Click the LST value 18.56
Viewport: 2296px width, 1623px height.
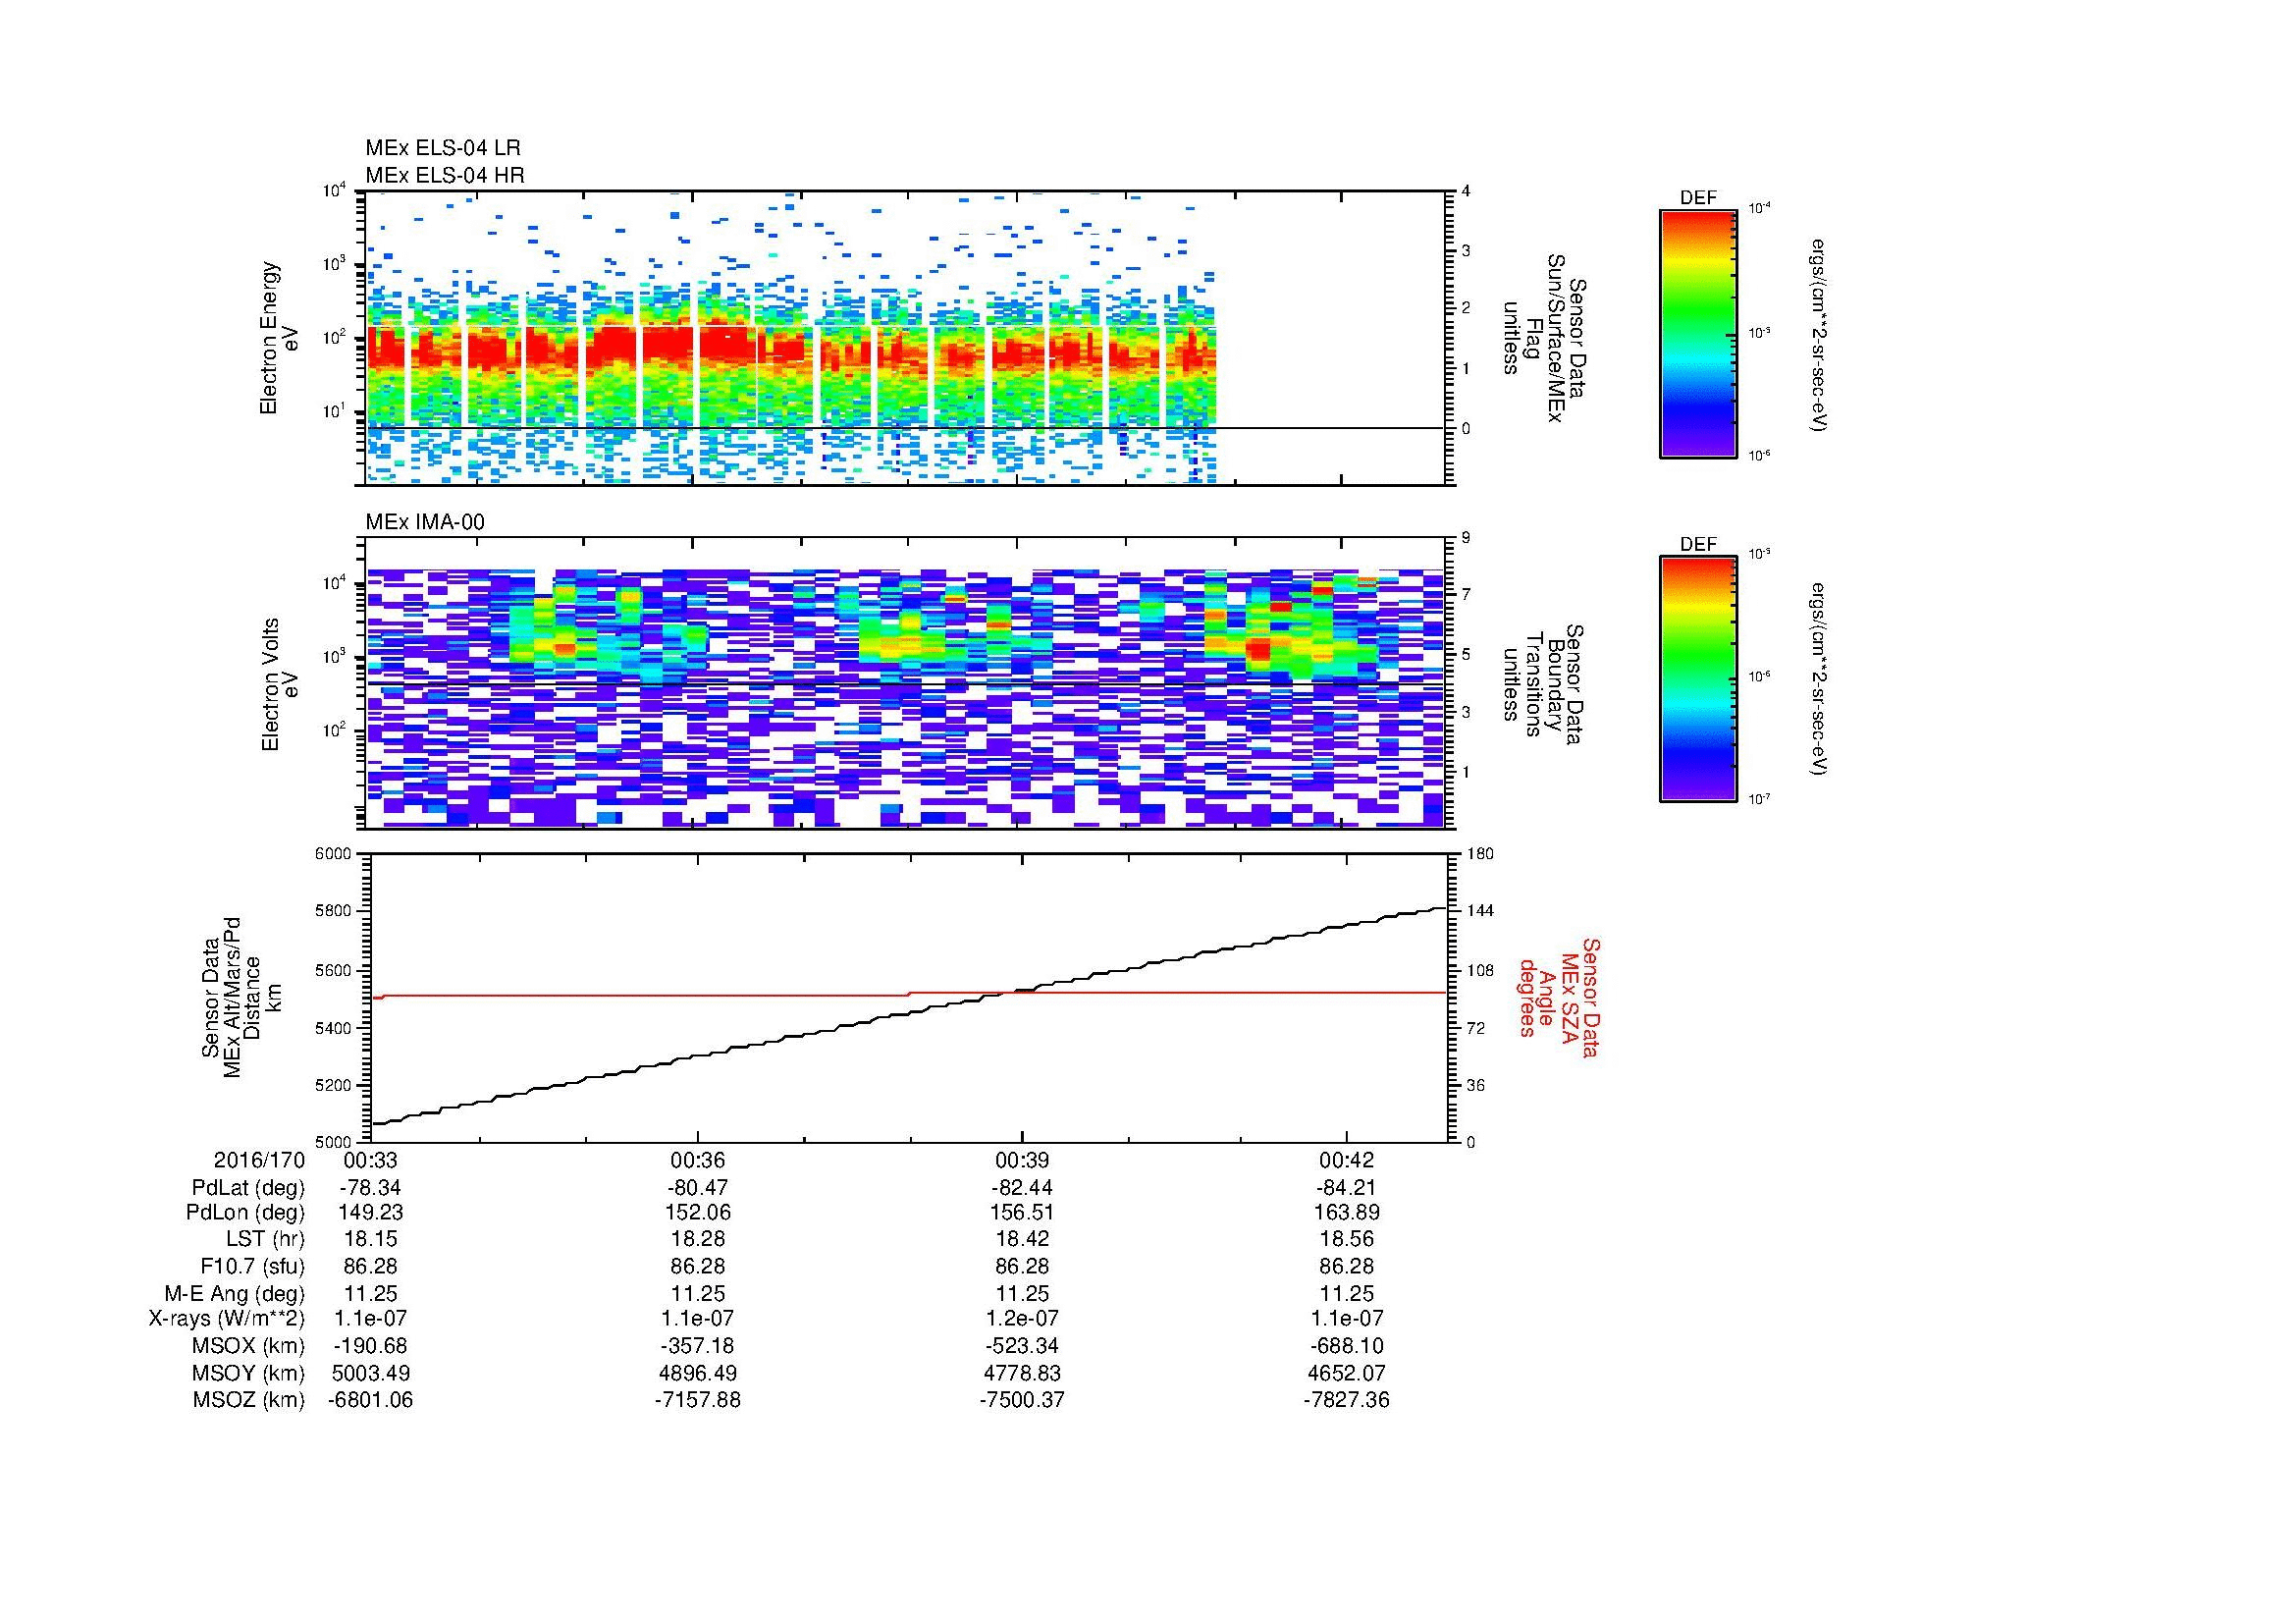tap(1347, 1239)
